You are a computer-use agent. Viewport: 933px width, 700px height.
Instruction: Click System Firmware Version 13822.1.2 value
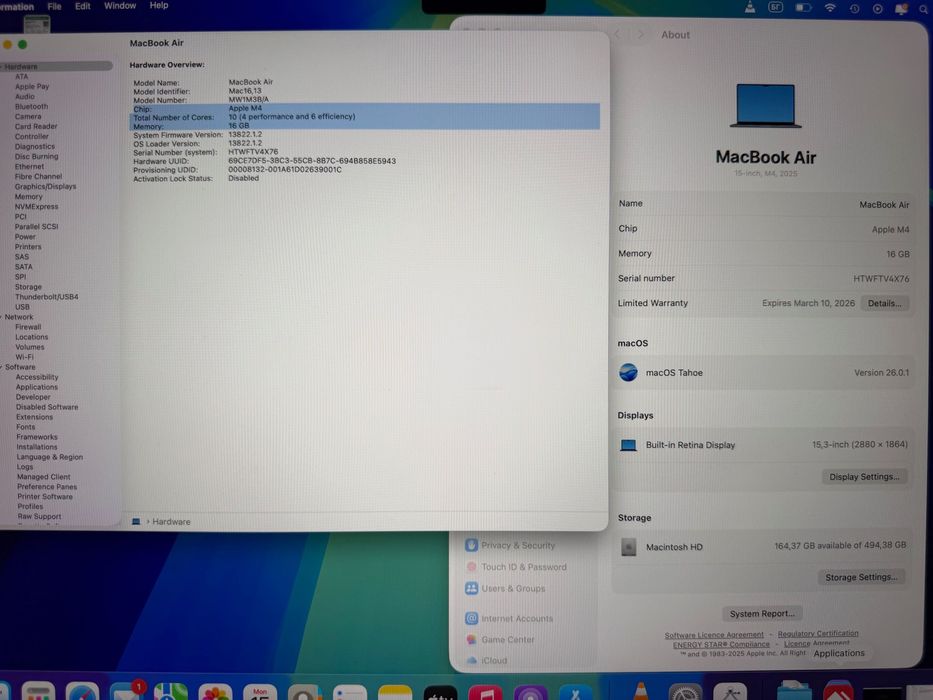pyautogui.click(x=245, y=135)
